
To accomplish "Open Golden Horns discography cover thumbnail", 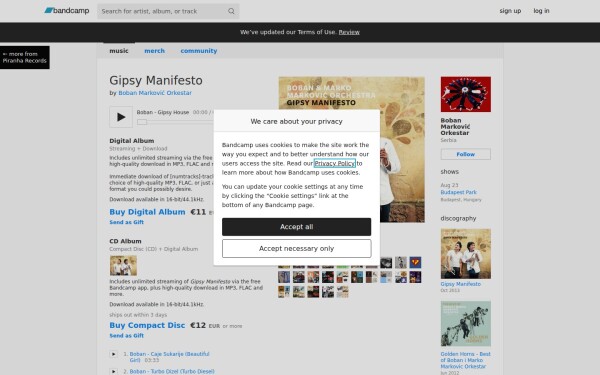I will click(x=466, y=324).
